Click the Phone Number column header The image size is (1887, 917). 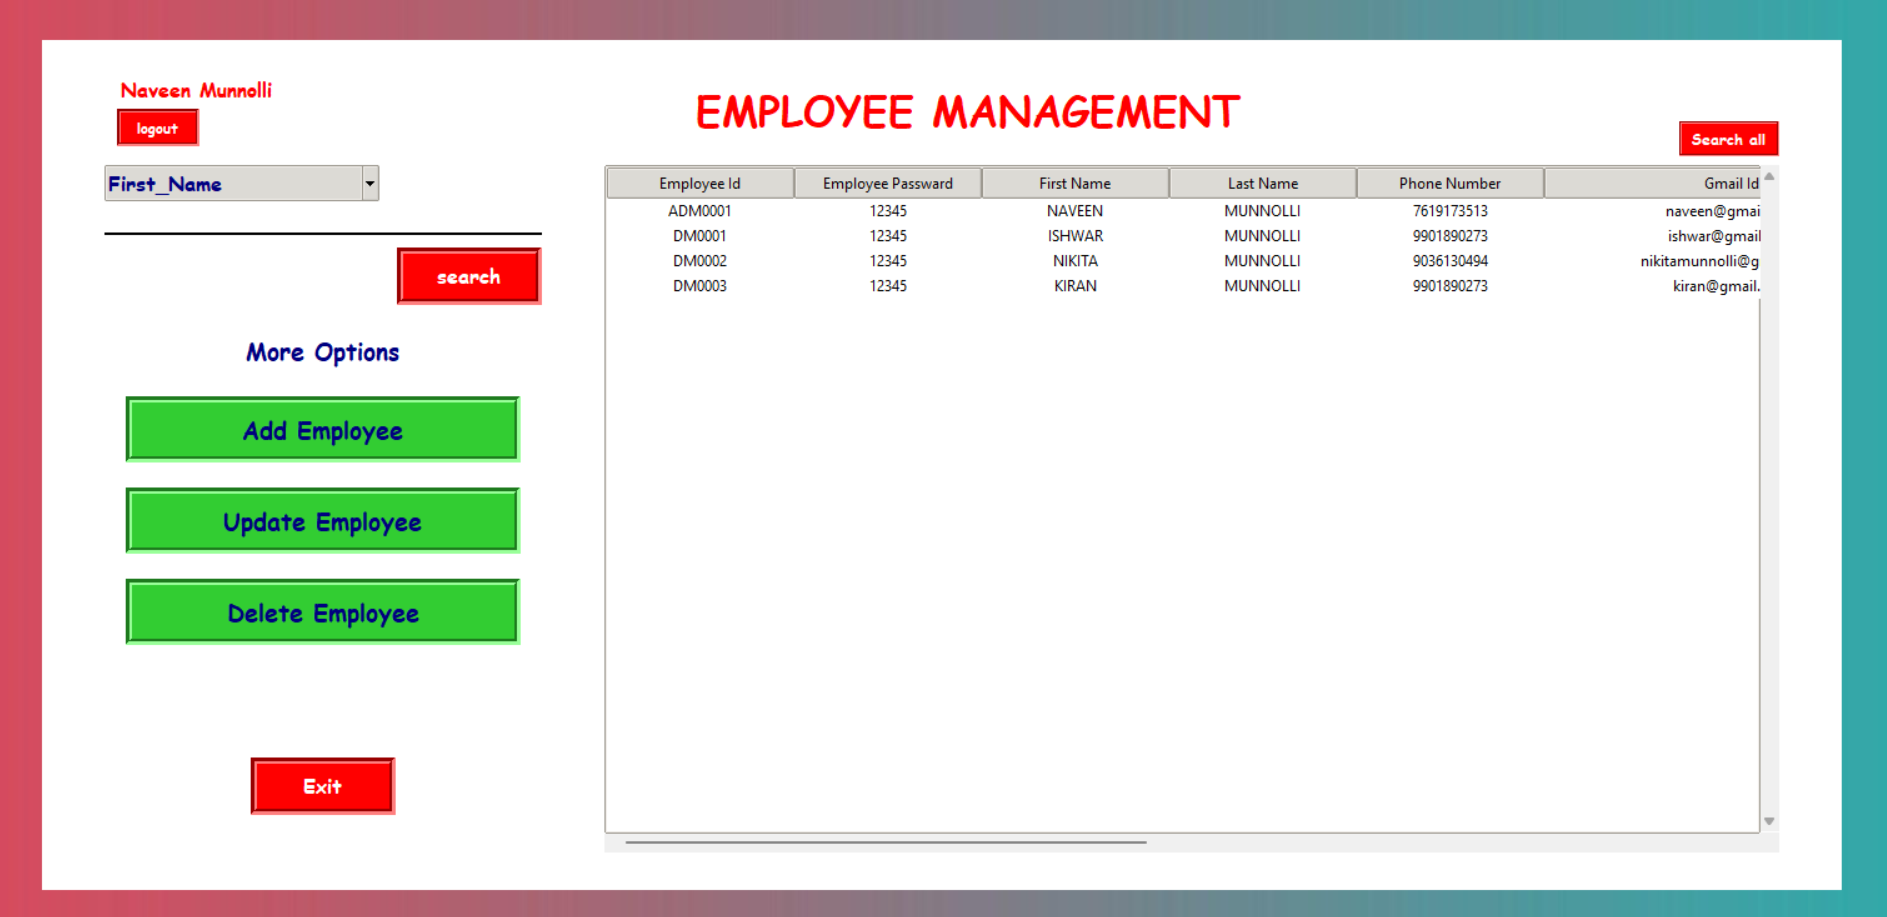pos(1450,183)
